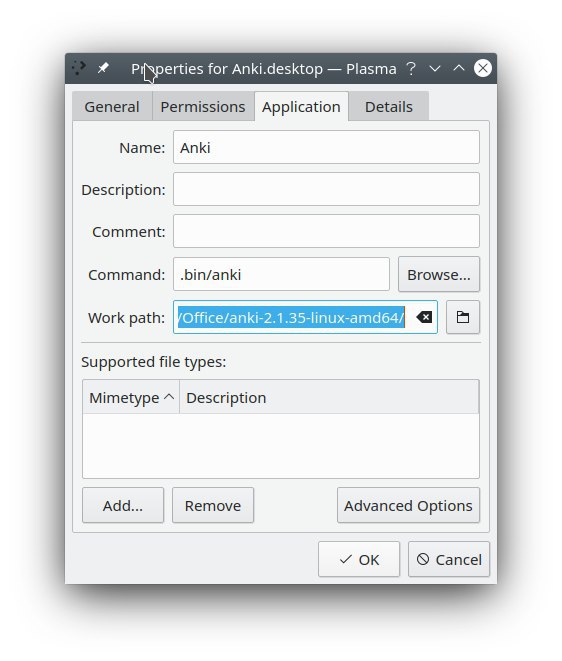This screenshot has width=562, height=661.
Task: Click the Command field with .bin/anki
Action: tap(281, 274)
